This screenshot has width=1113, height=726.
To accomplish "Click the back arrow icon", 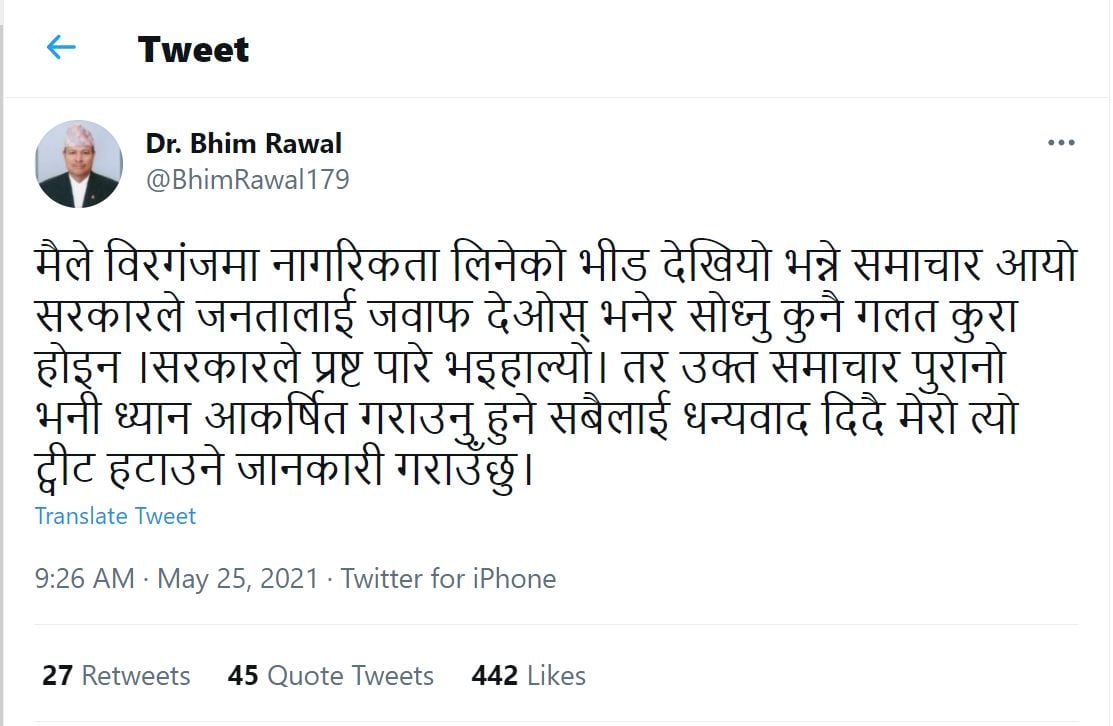I will click(x=61, y=47).
